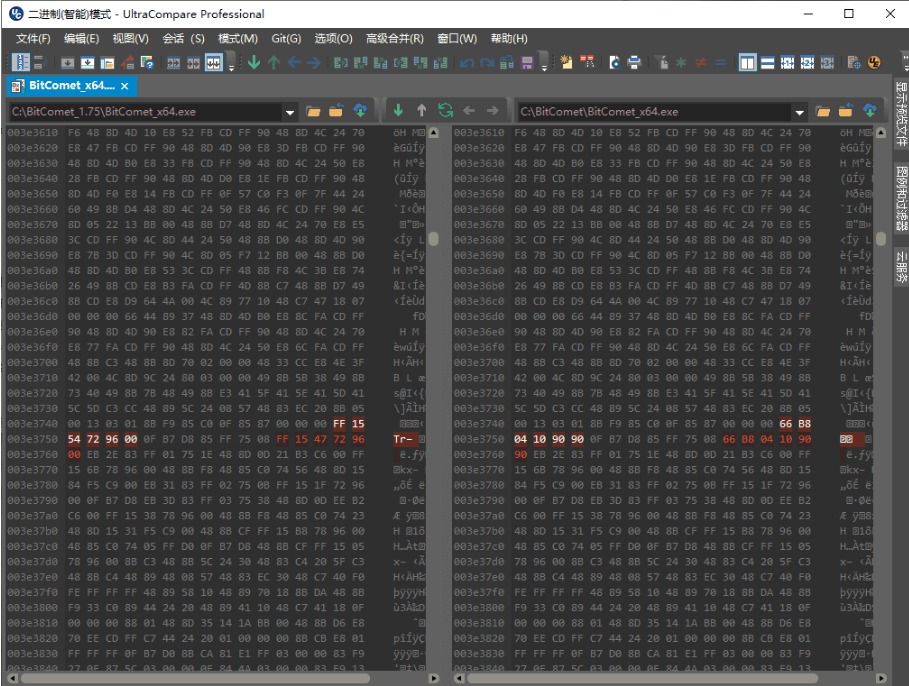
Task: Click the purple floppy disk save icon
Action: [527, 63]
